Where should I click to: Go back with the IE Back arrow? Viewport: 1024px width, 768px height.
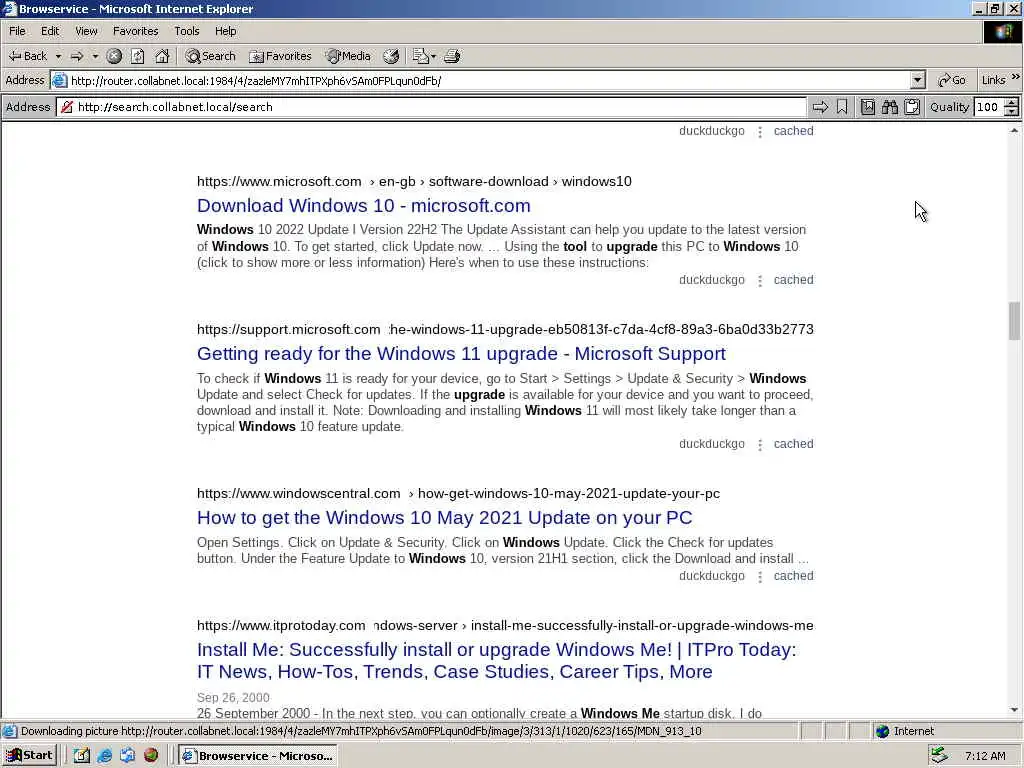27,56
